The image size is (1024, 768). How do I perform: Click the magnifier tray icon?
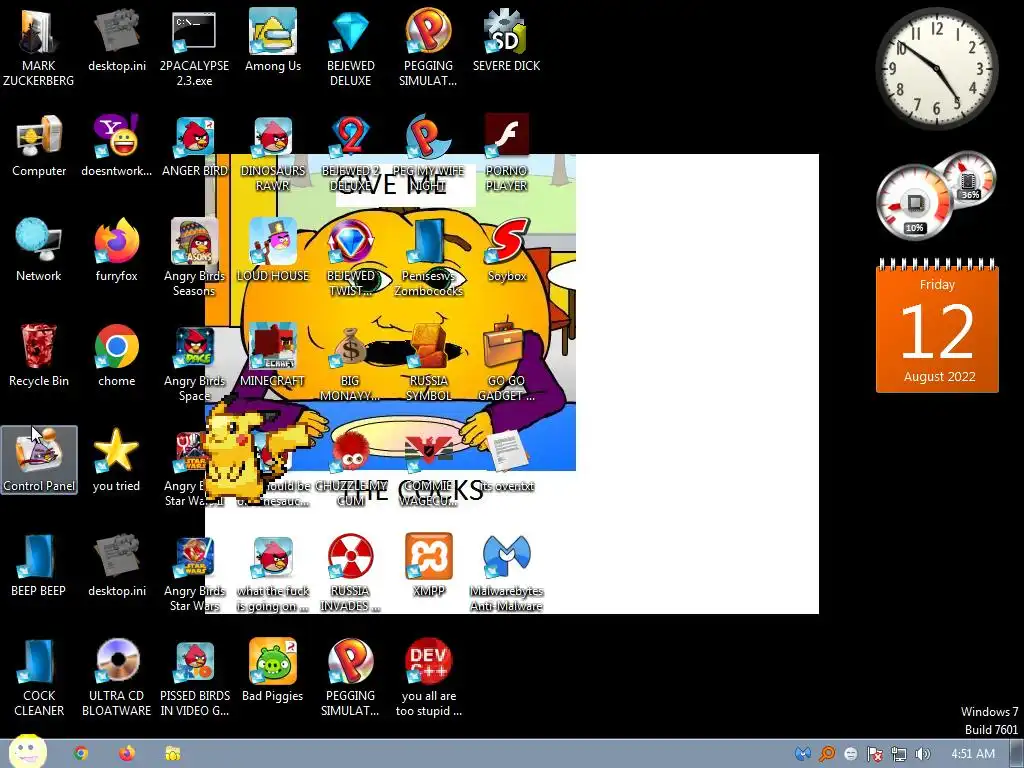pyautogui.click(x=827, y=754)
